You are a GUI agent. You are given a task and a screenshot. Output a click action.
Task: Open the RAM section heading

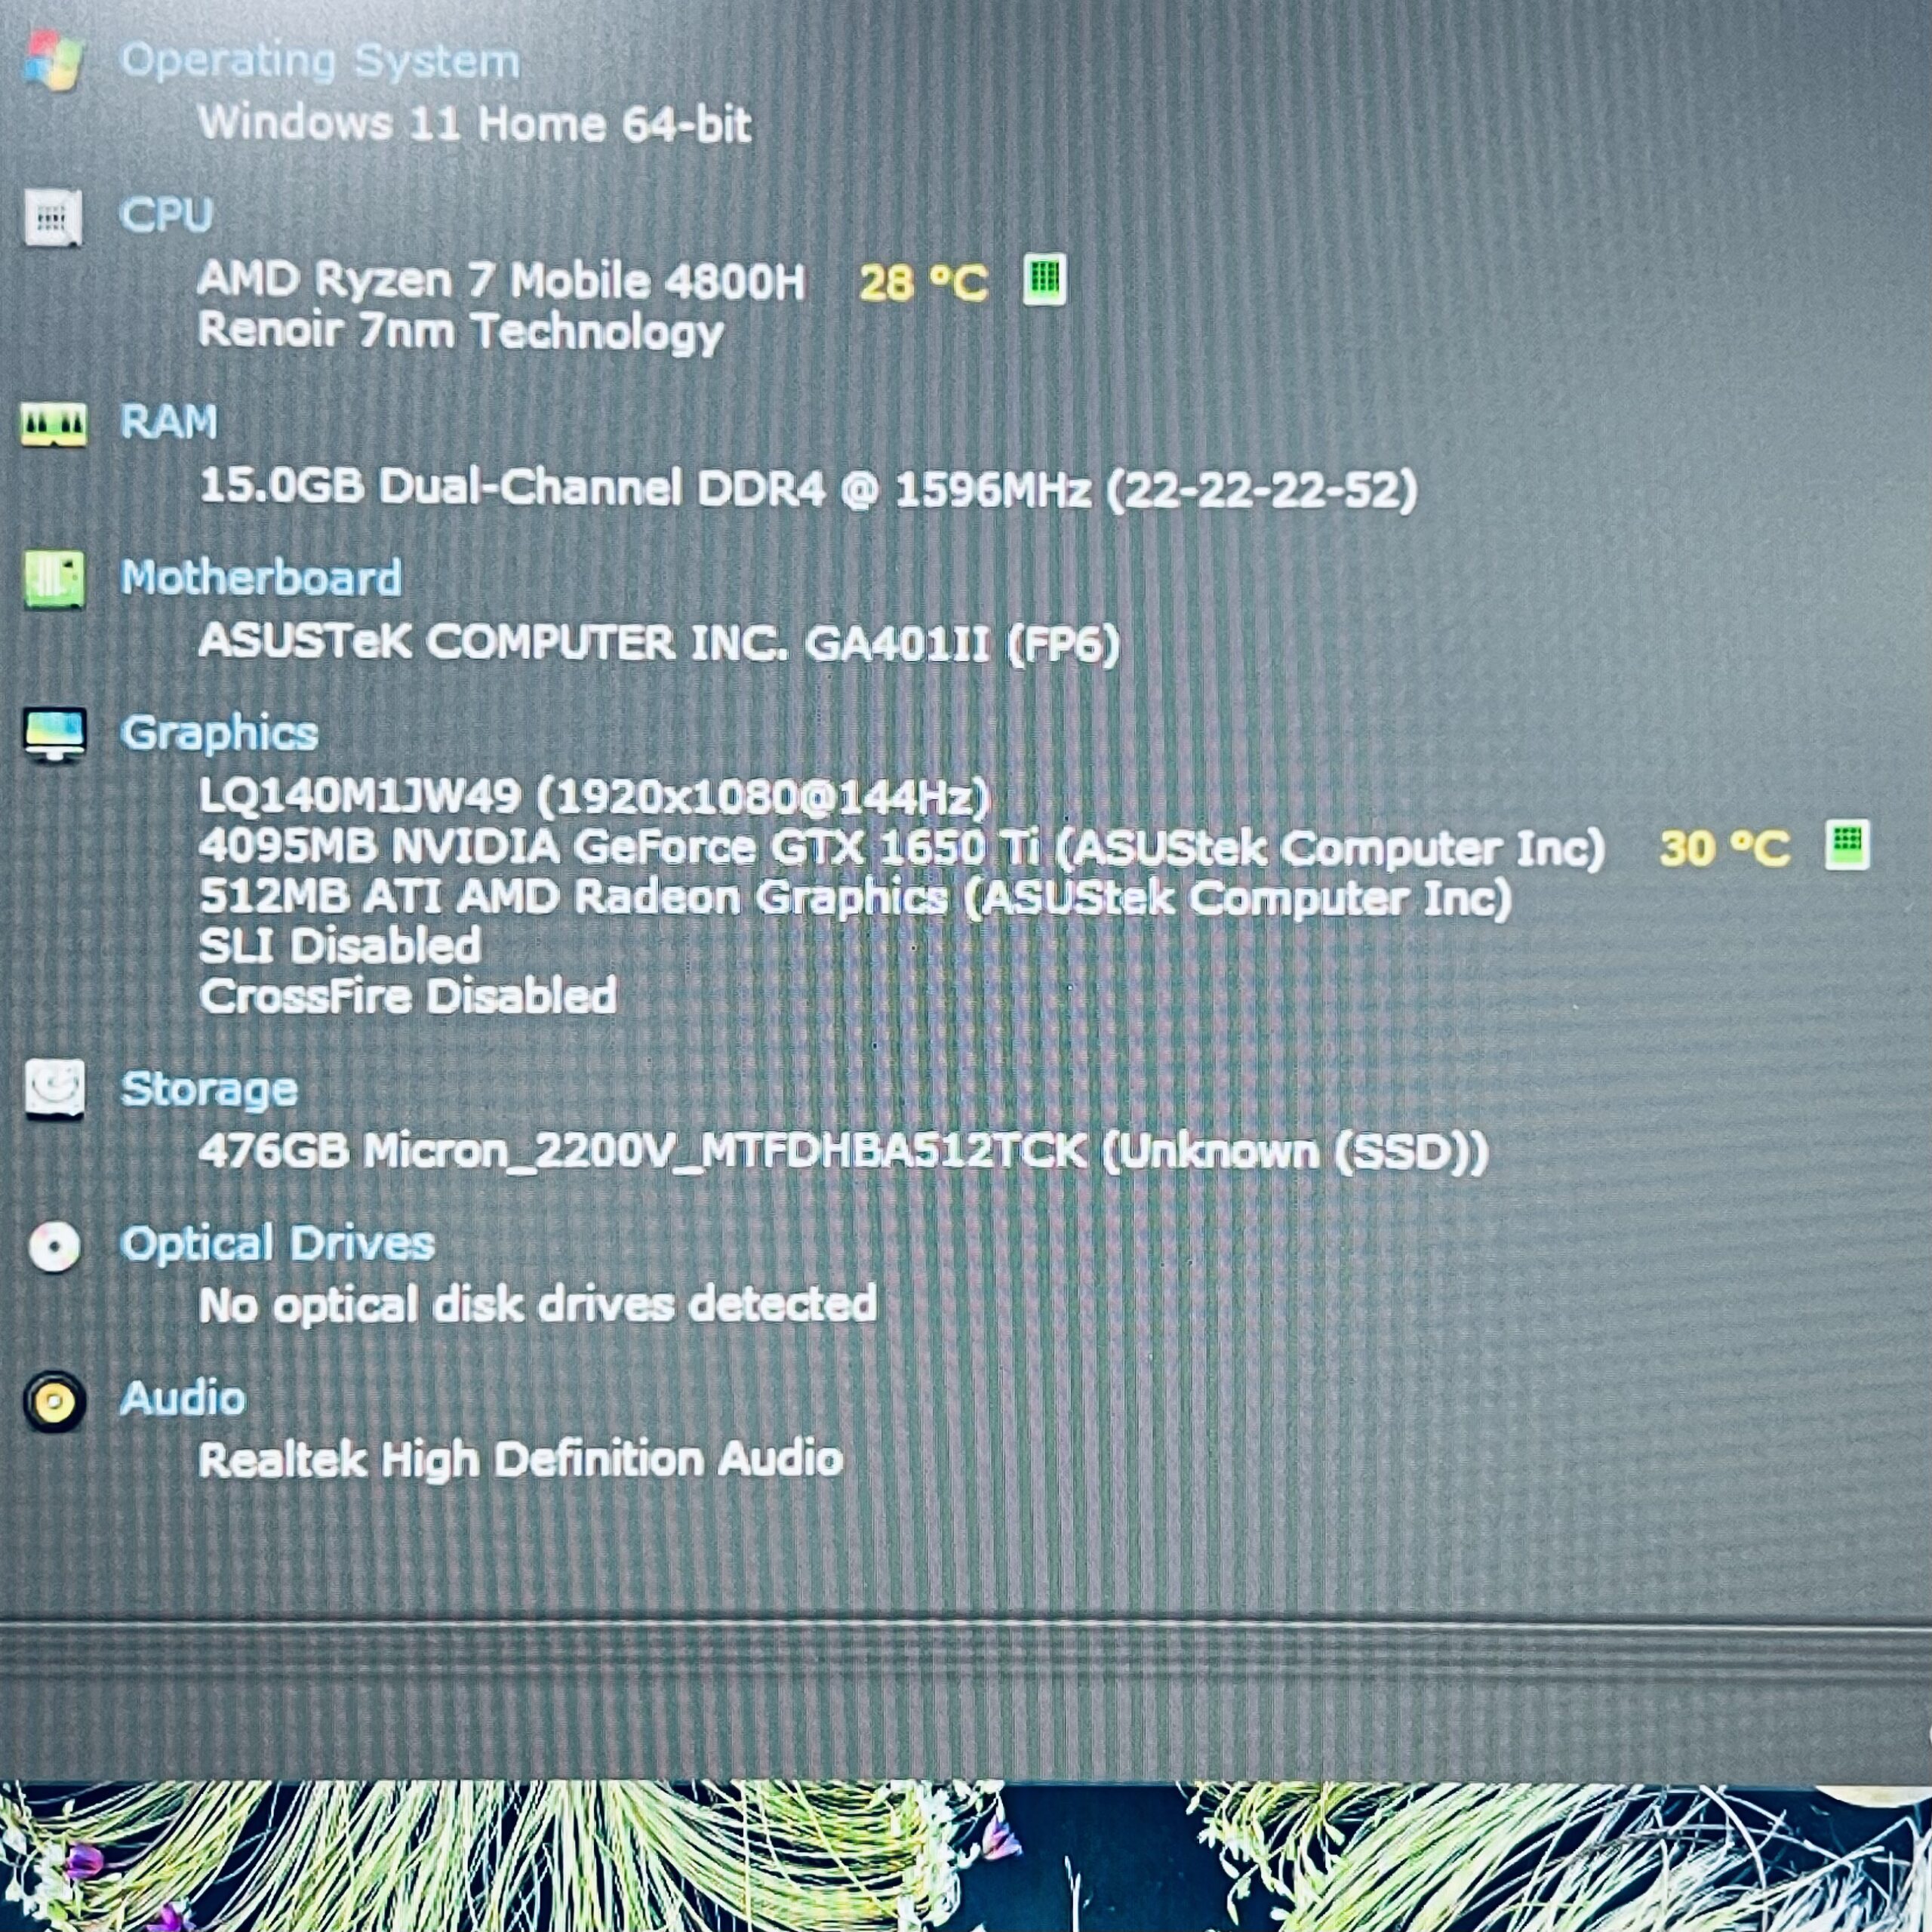point(168,421)
